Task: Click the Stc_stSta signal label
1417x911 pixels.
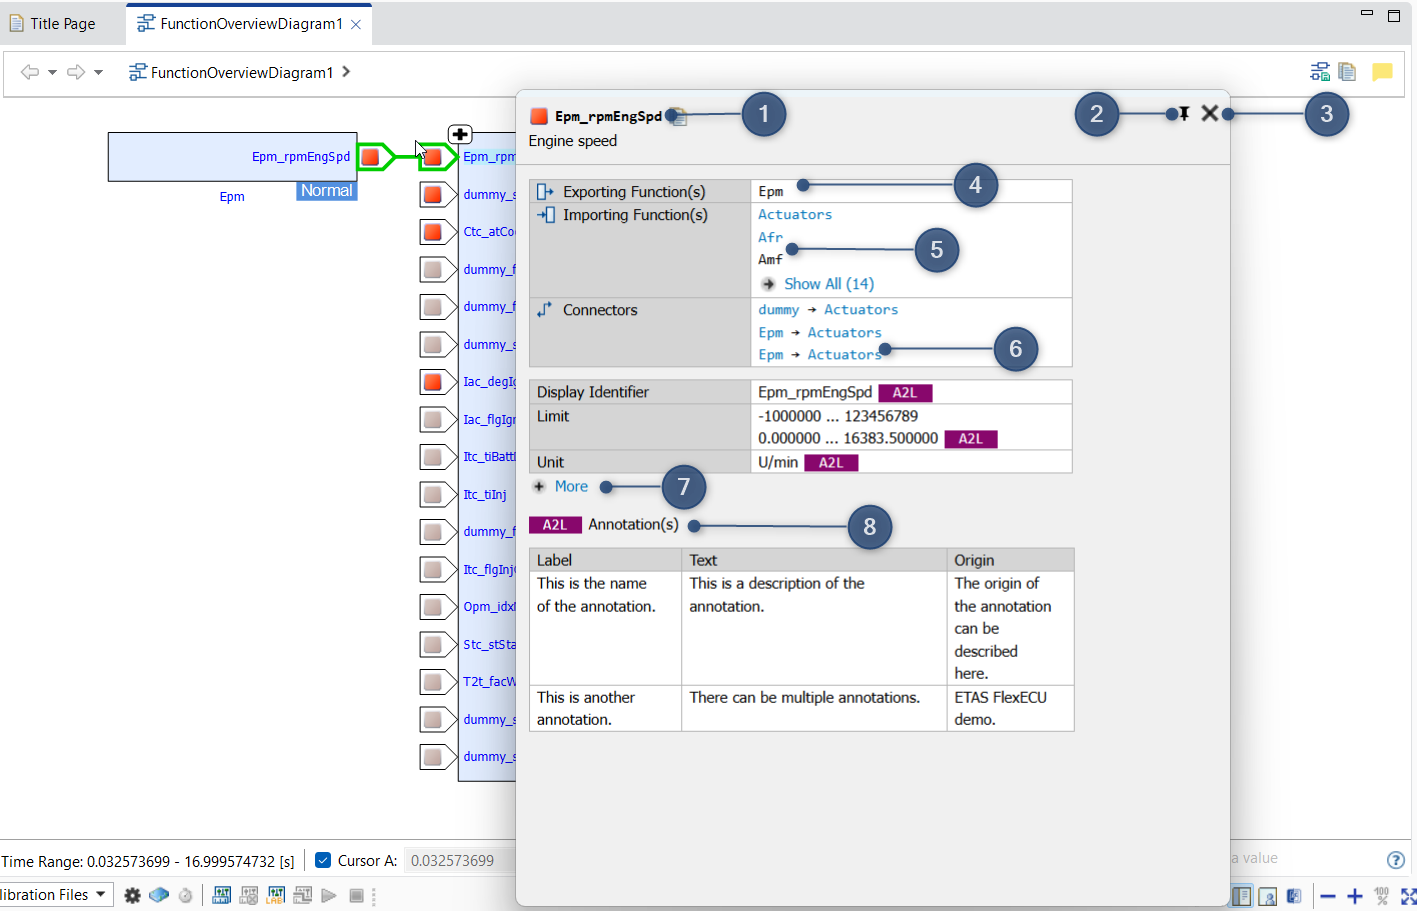Action: pyautogui.click(x=489, y=645)
